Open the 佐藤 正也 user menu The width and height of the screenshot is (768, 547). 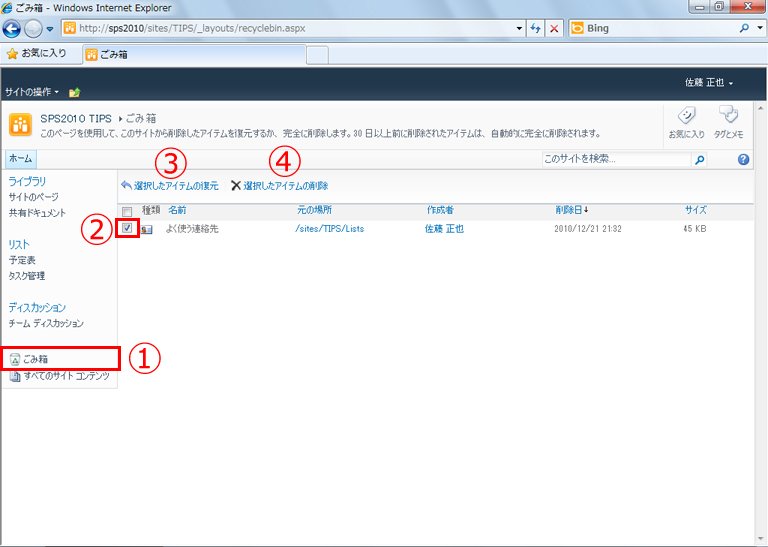709,83
